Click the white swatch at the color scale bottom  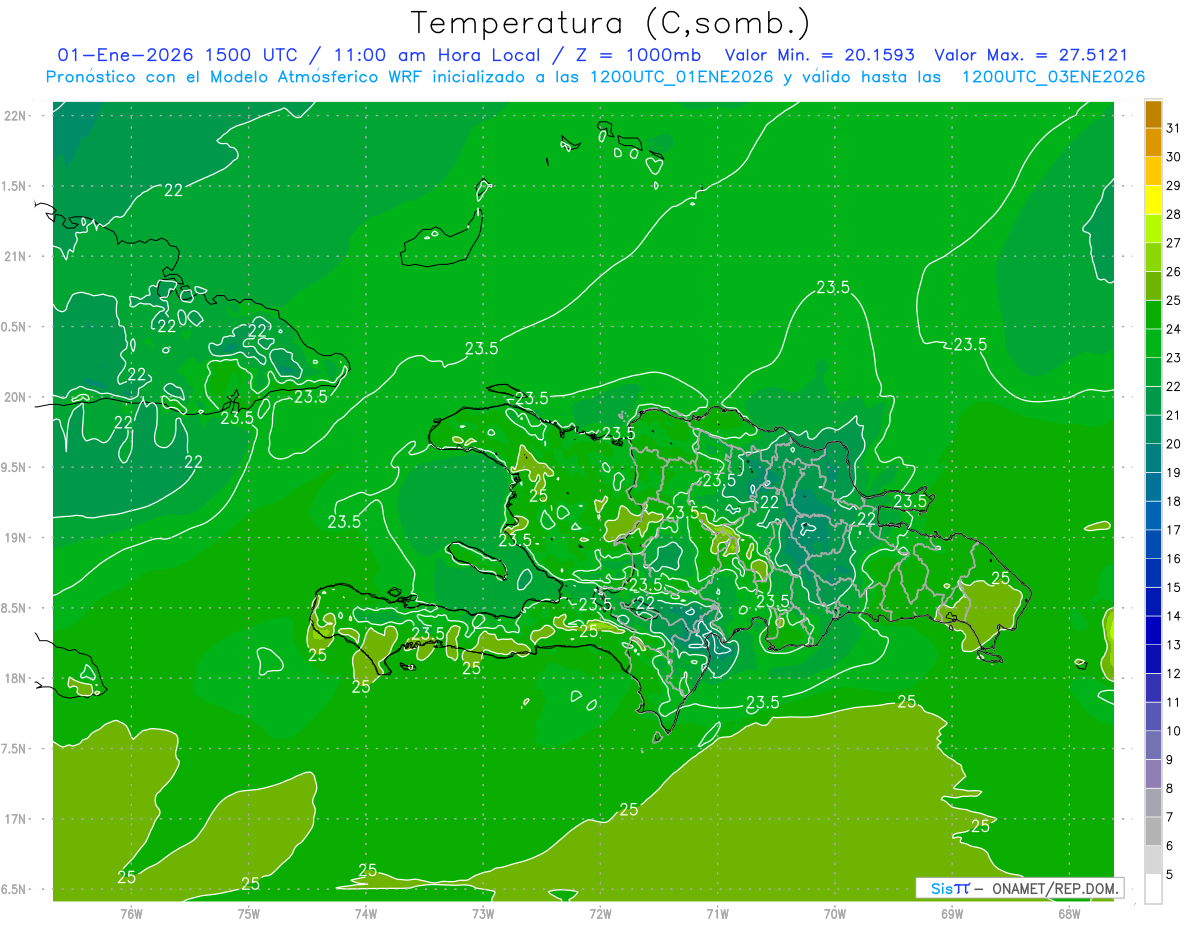1153,889
